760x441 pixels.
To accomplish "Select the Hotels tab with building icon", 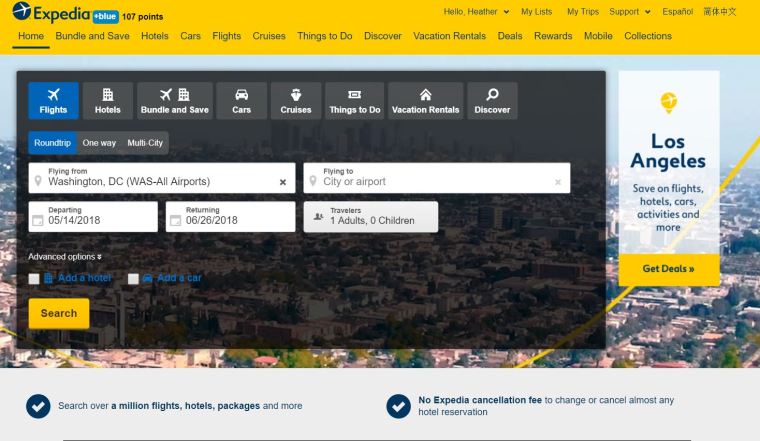I will pos(108,101).
